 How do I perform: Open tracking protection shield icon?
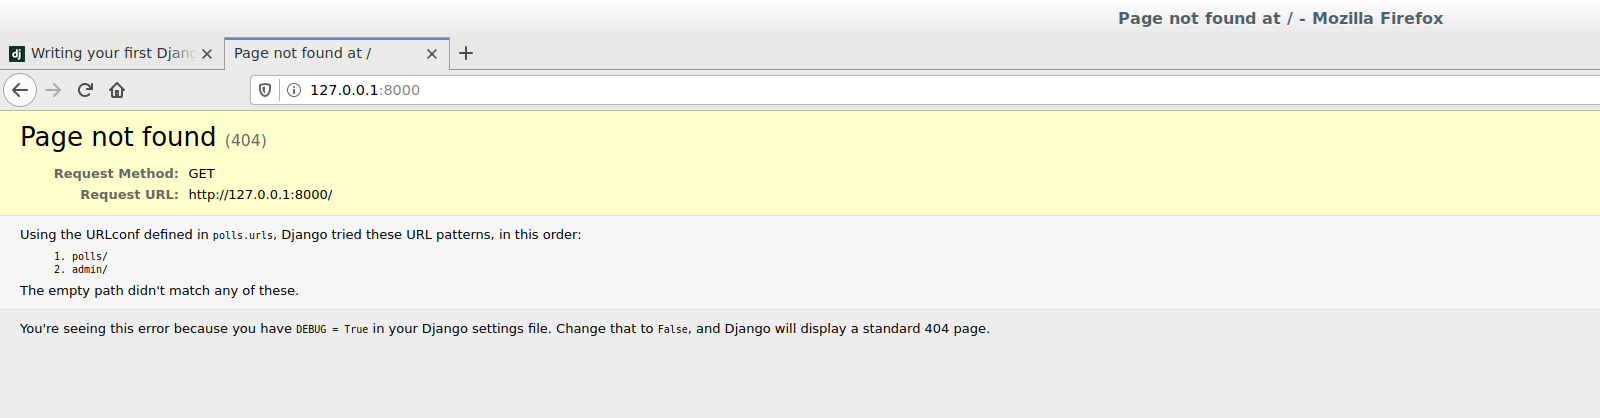pos(265,90)
